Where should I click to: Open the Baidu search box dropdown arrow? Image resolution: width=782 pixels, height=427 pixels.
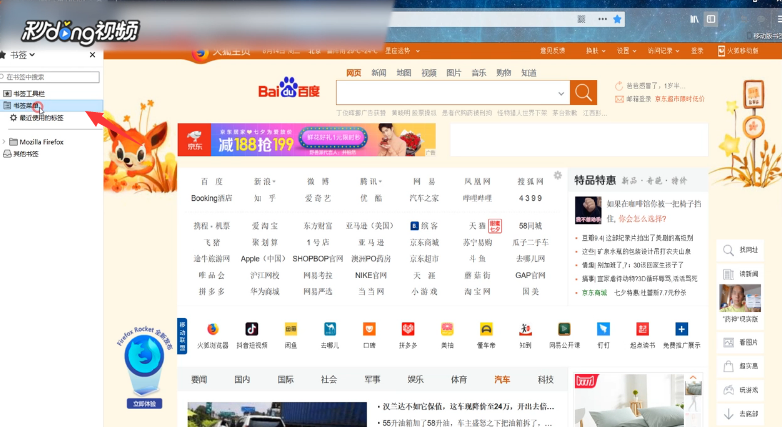pos(561,93)
